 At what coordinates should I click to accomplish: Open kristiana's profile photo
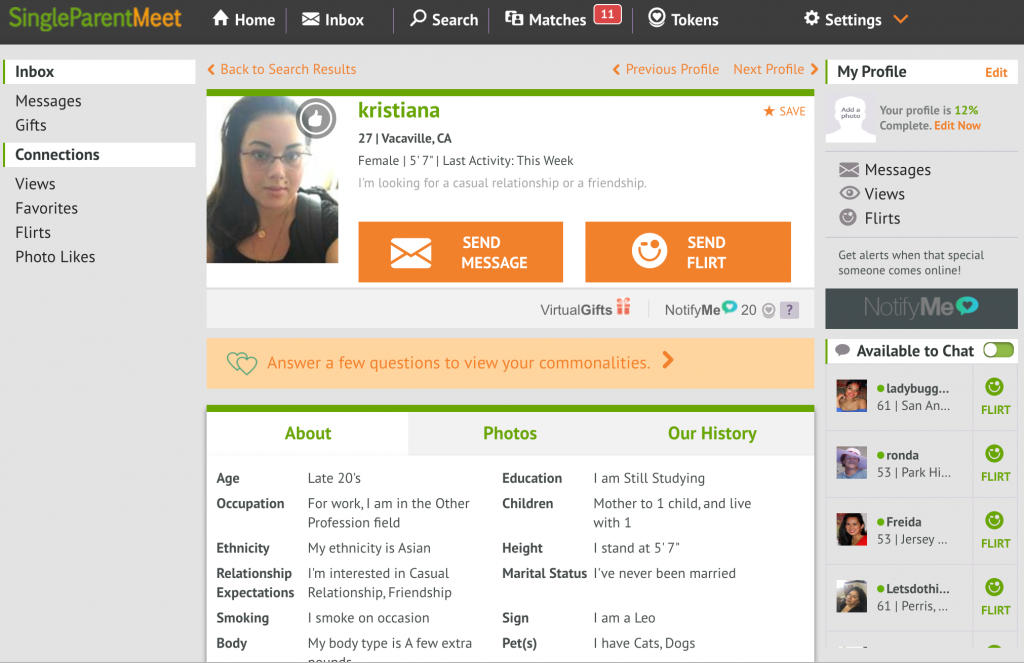coord(272,180)
